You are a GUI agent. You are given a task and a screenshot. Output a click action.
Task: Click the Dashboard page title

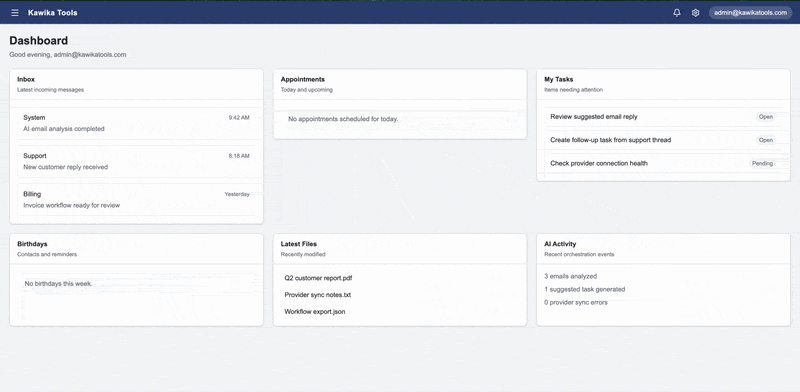click(39, 41)
